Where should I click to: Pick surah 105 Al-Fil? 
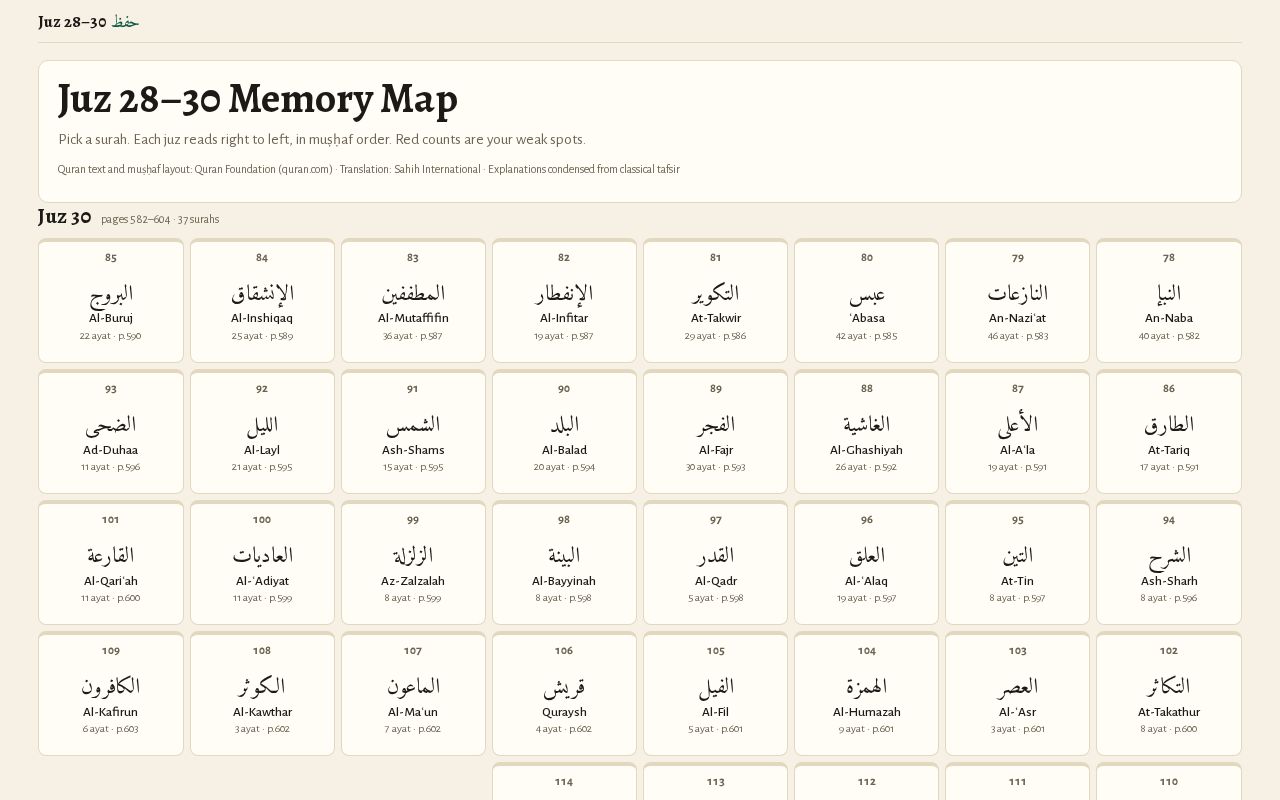[x=715, y=693]
